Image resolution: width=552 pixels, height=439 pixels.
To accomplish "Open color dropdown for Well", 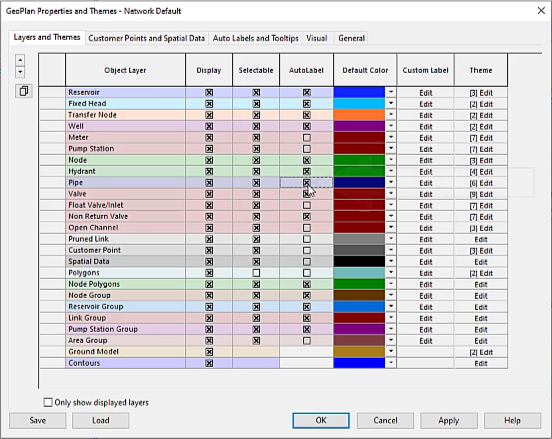I will pyautogui.click(x=391, y=126).
